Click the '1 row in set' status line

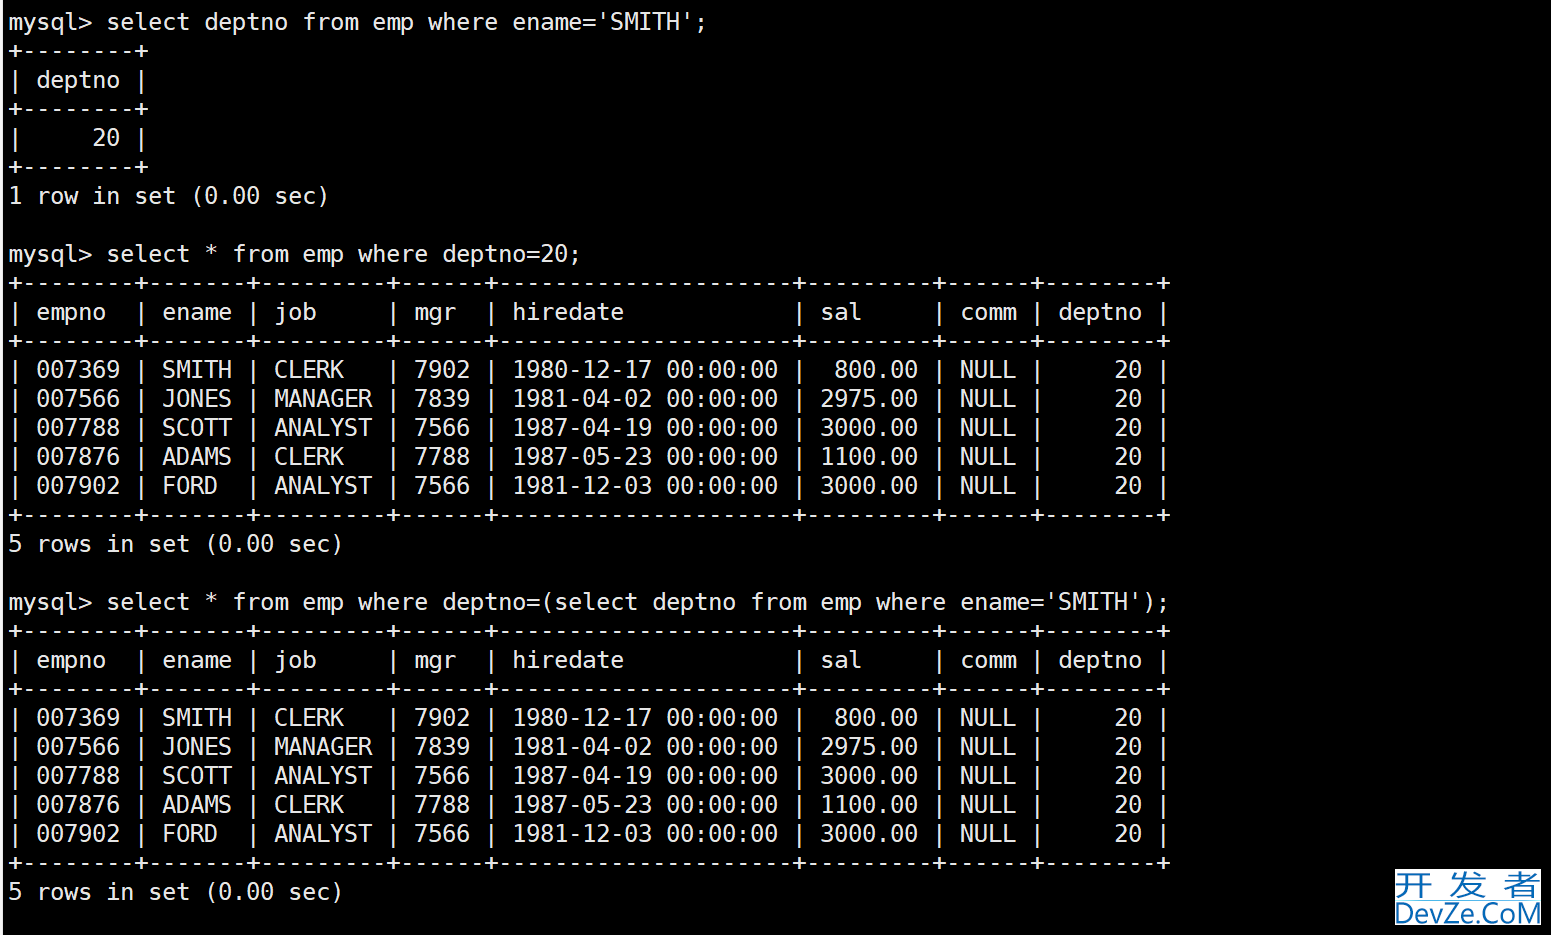coord(168,196)
